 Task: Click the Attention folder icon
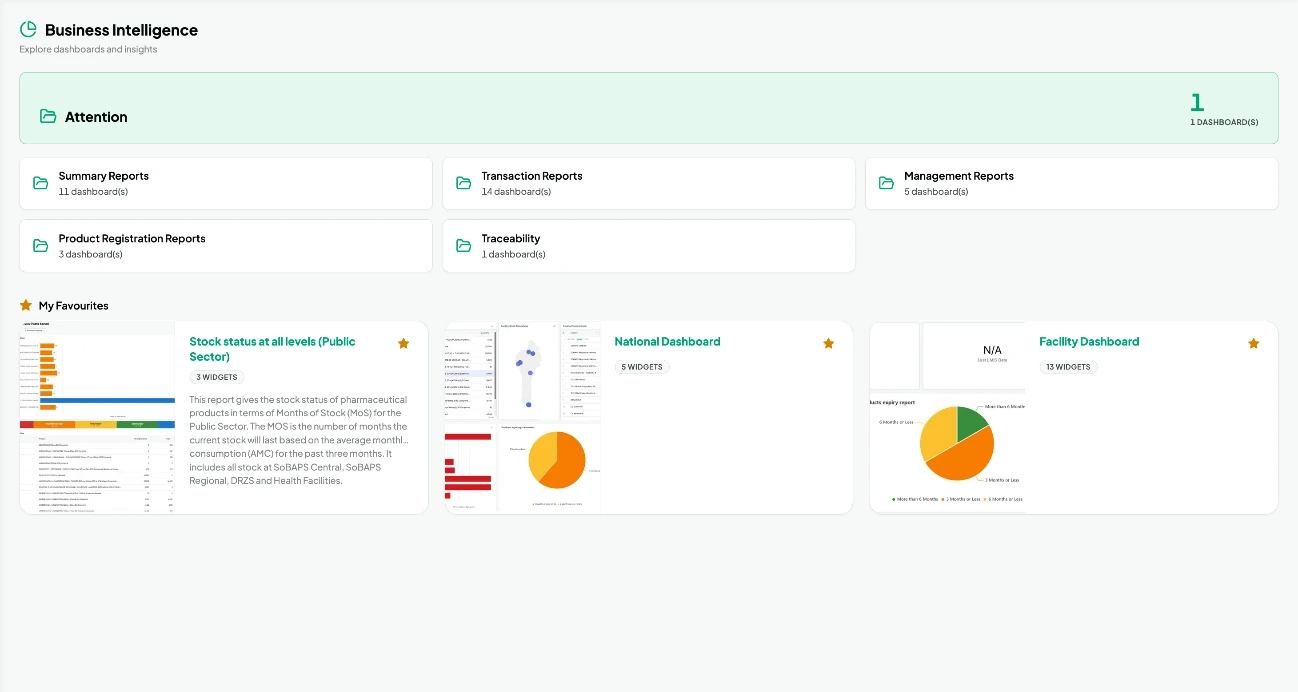tap(48, 116)
